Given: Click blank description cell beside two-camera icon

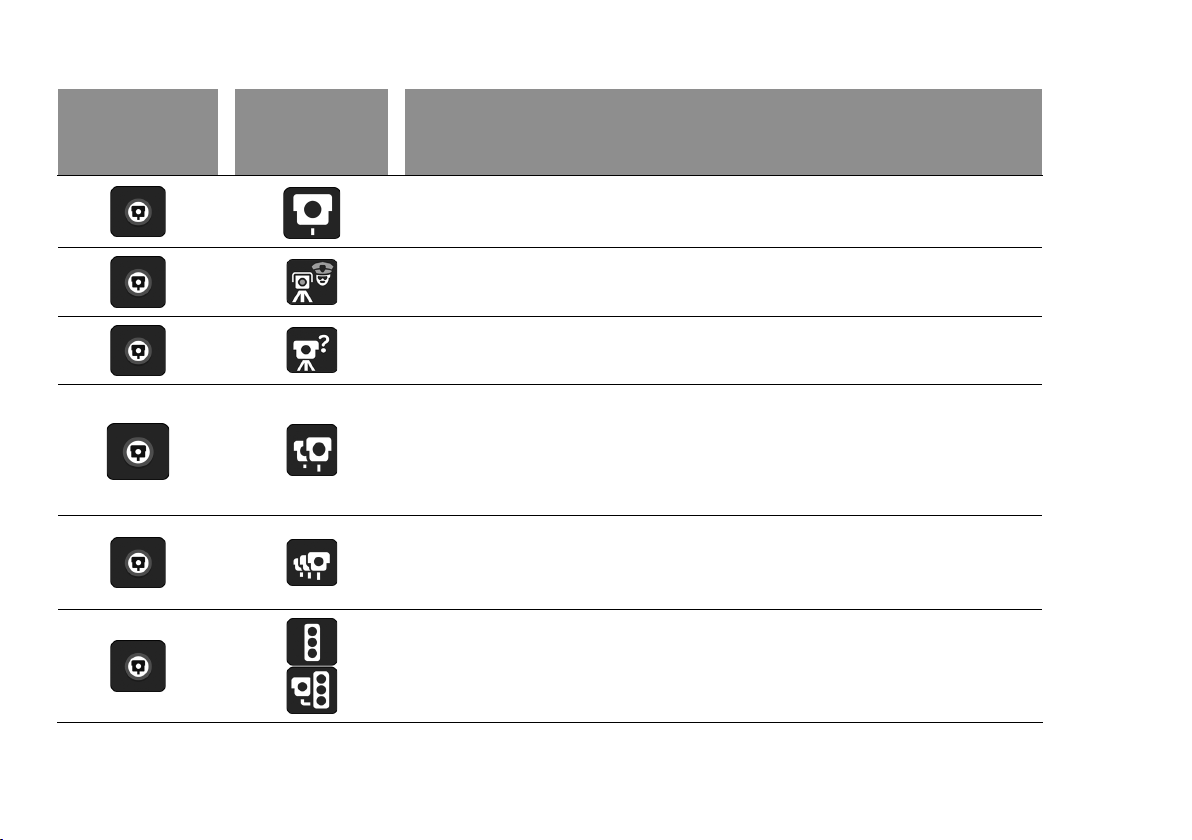Looking at the screenshot, I should tap(723, 450).
